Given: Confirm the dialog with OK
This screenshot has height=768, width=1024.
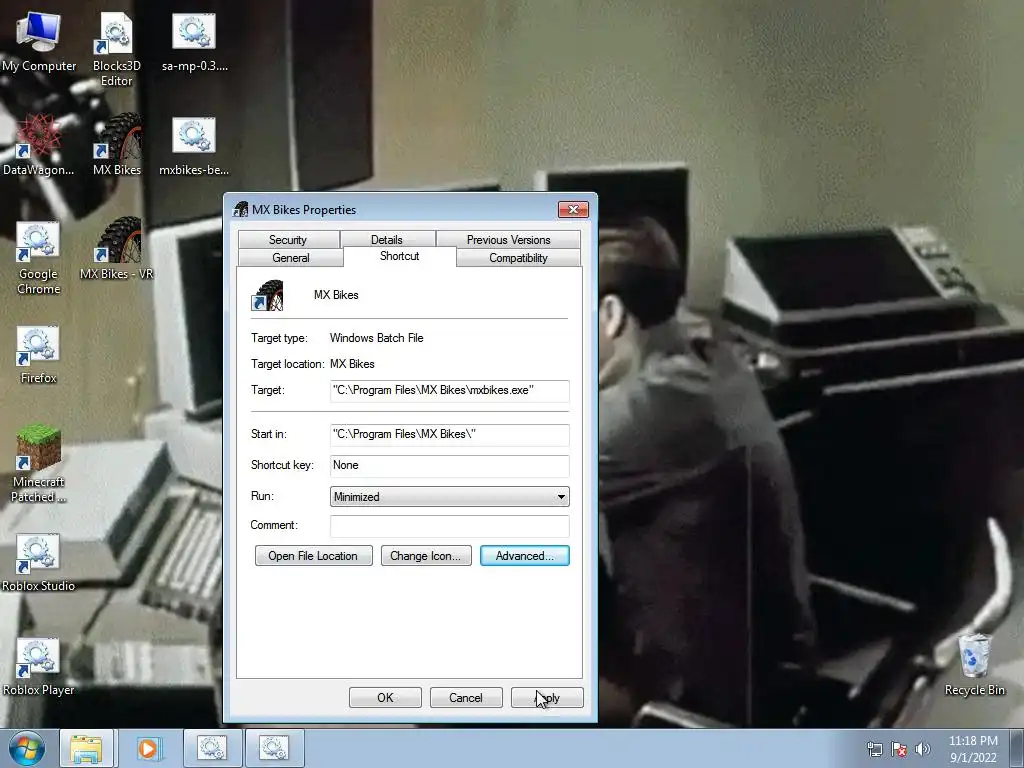Looking at the screenshot, I should pyautogui.click(x=385, y=697).
